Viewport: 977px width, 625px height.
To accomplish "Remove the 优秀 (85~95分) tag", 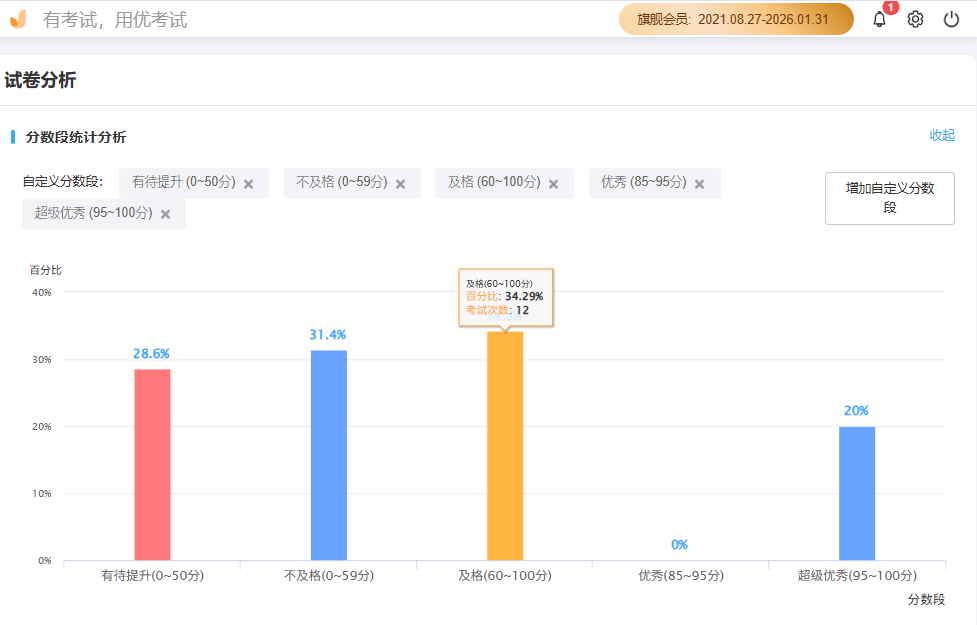I will 700,184.
